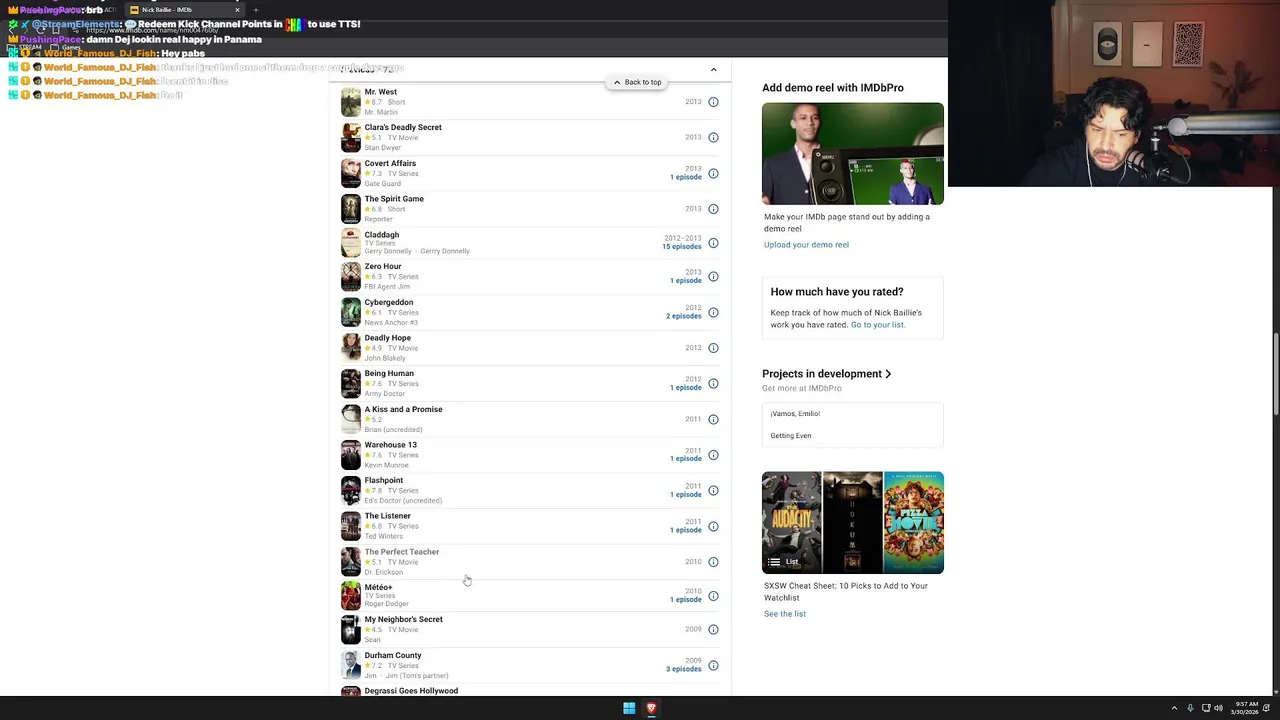
Task: Click Brave browser taskbar icon
Action: (651, 708)
